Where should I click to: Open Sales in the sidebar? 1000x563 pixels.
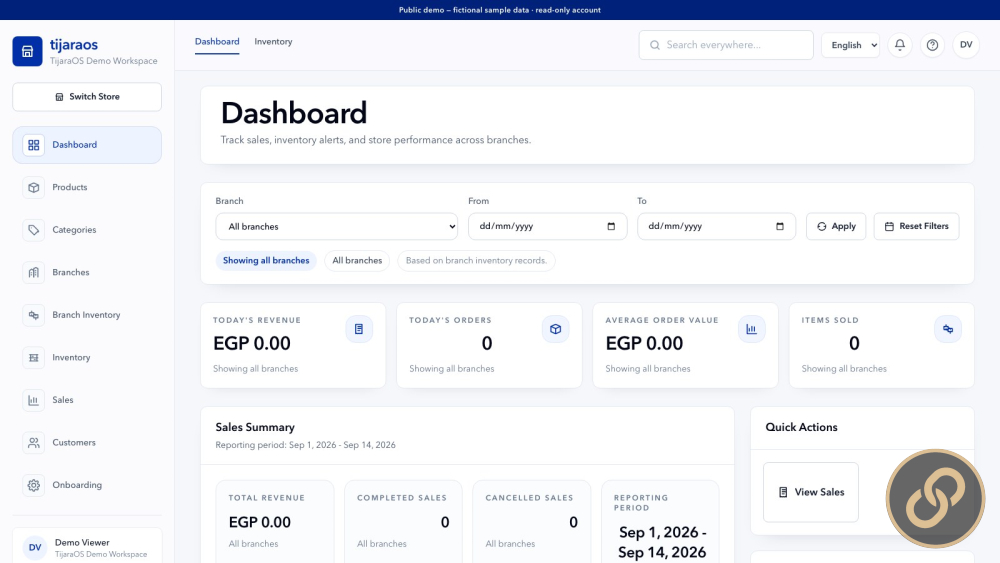(x=87, y=400)
